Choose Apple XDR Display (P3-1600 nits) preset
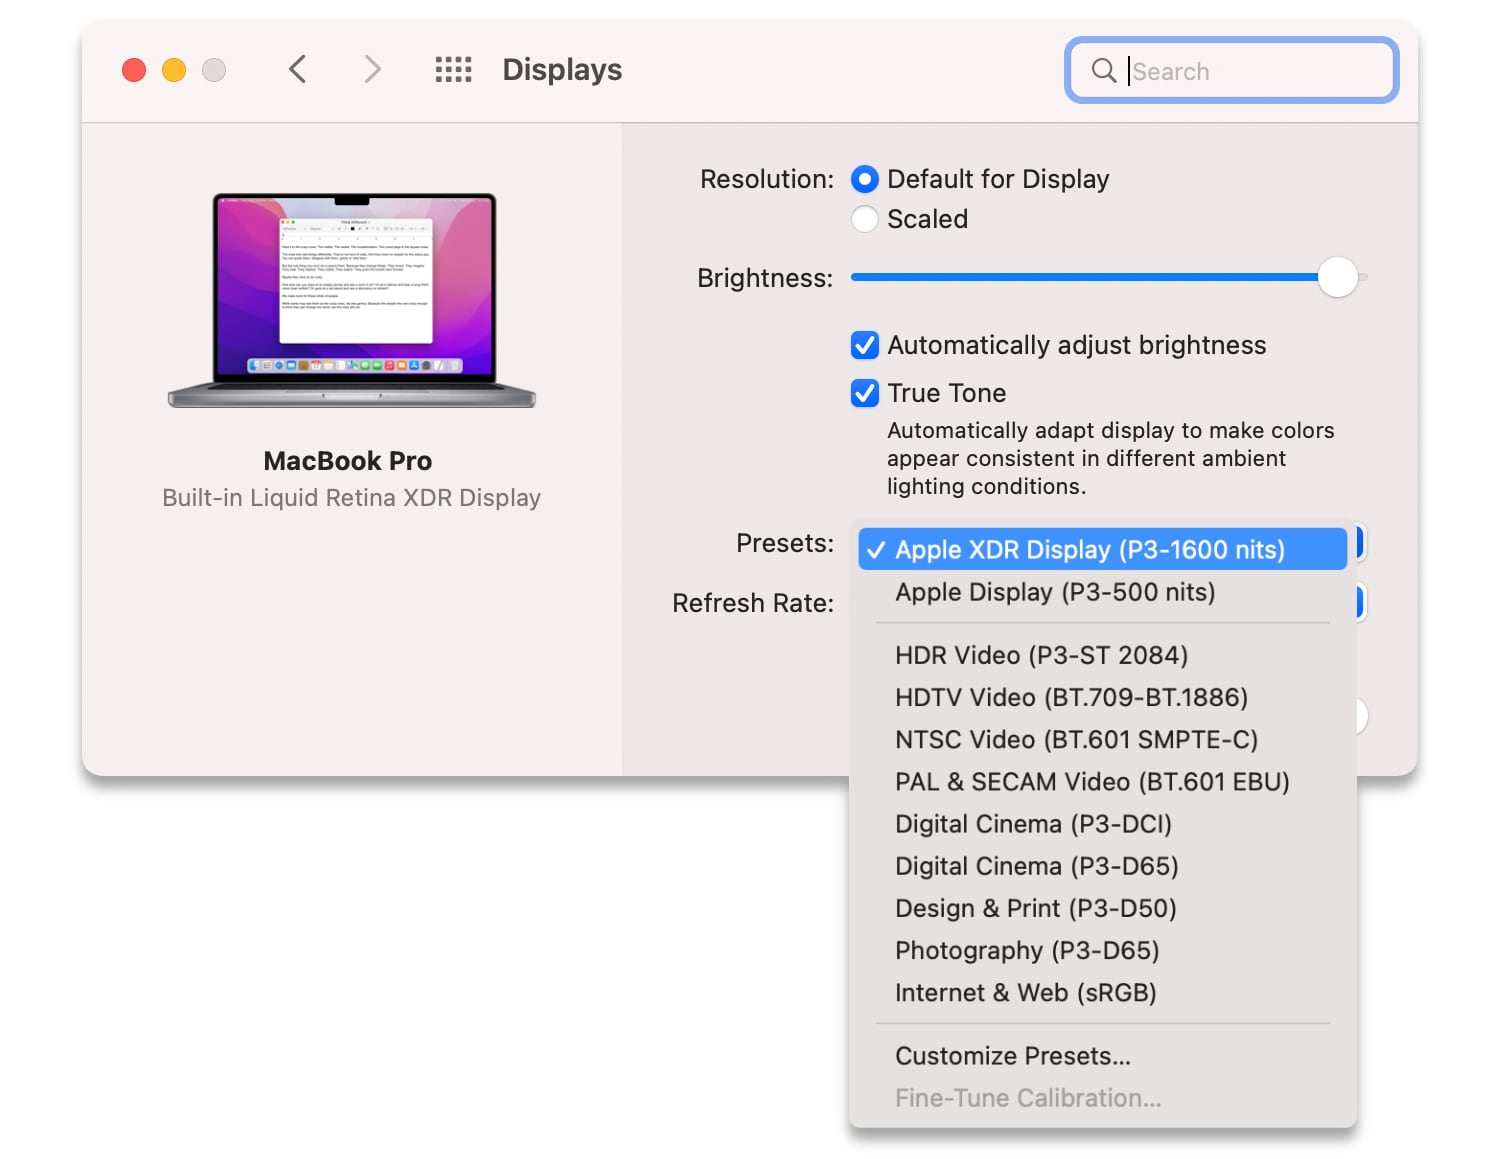The width and height of the screenshot is (1500, 1159). coord(1102,549)
